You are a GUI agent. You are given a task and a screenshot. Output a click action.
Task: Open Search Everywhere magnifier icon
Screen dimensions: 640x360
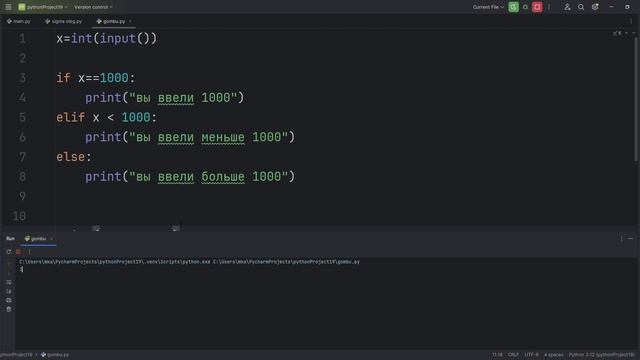coord(581,7)
